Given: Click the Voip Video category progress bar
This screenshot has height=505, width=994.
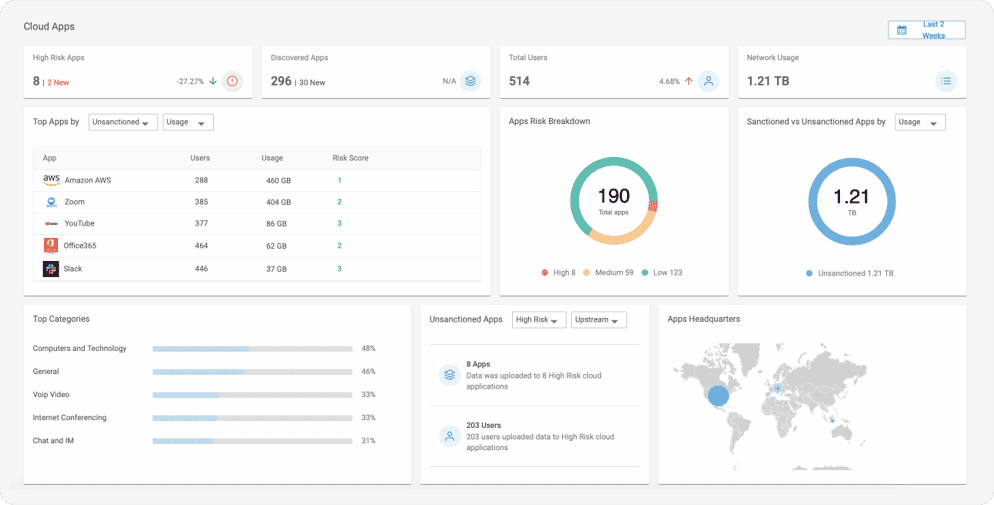Looking at the screenshot, I should tap(252, 395).
